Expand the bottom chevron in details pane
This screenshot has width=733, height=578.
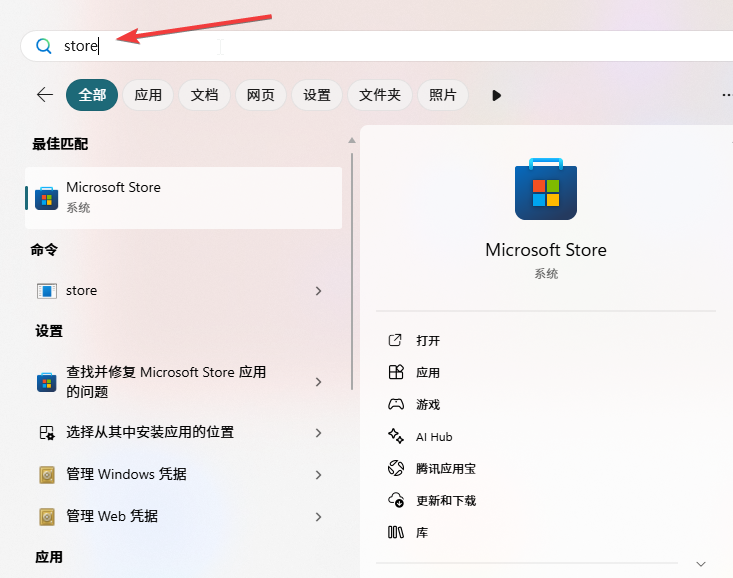pyautogui.click(x=700, y=564)
